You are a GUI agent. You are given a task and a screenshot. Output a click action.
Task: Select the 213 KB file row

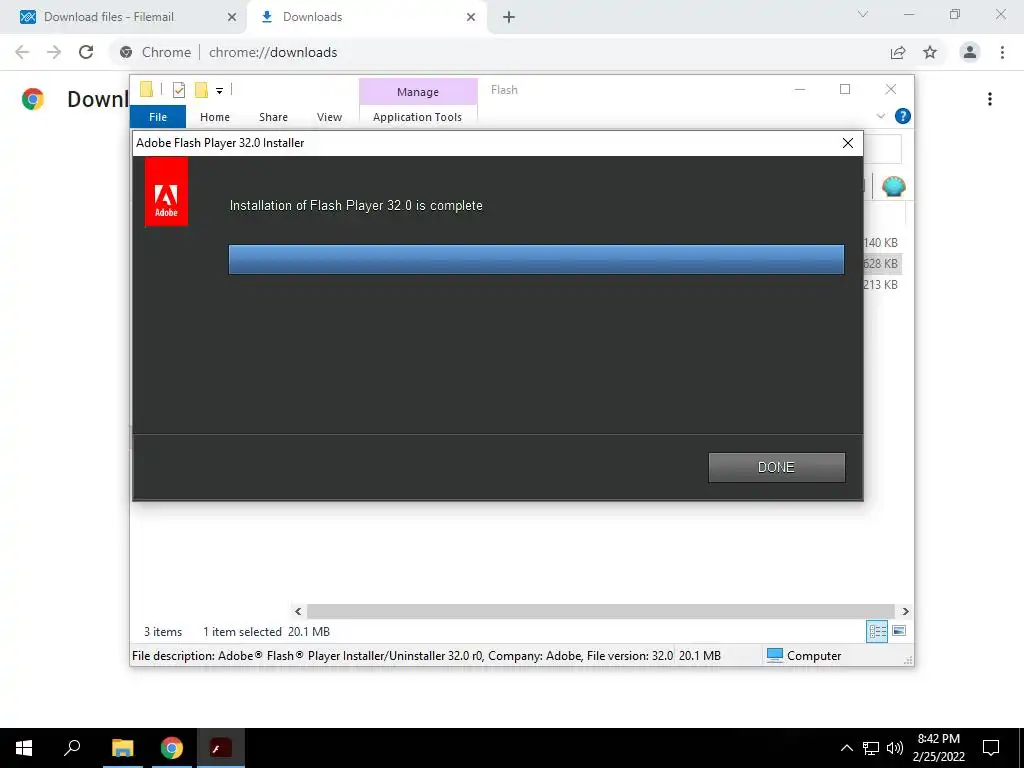880,285
